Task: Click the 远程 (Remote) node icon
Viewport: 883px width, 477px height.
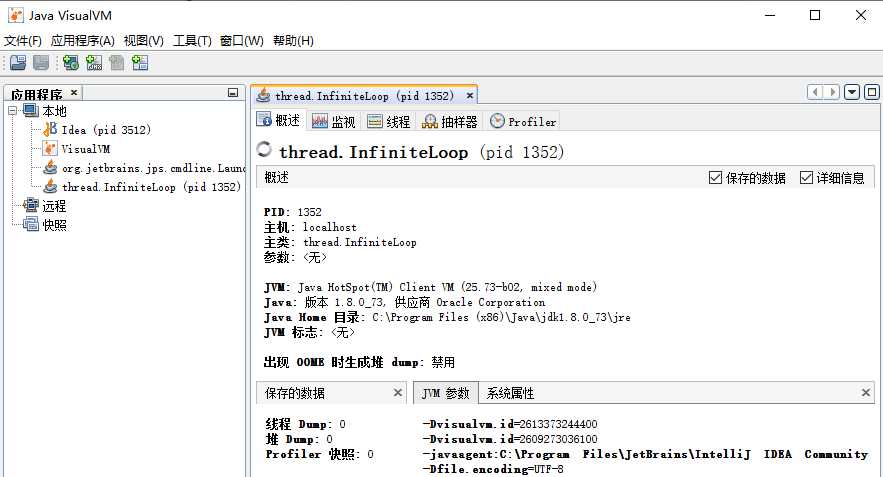Action: pos(30,206)
